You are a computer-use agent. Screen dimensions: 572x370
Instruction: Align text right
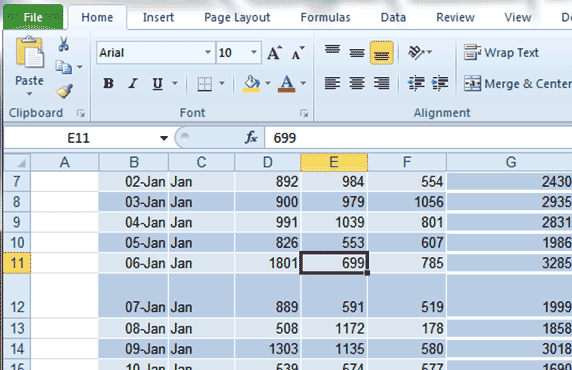[x=382, y=83]
